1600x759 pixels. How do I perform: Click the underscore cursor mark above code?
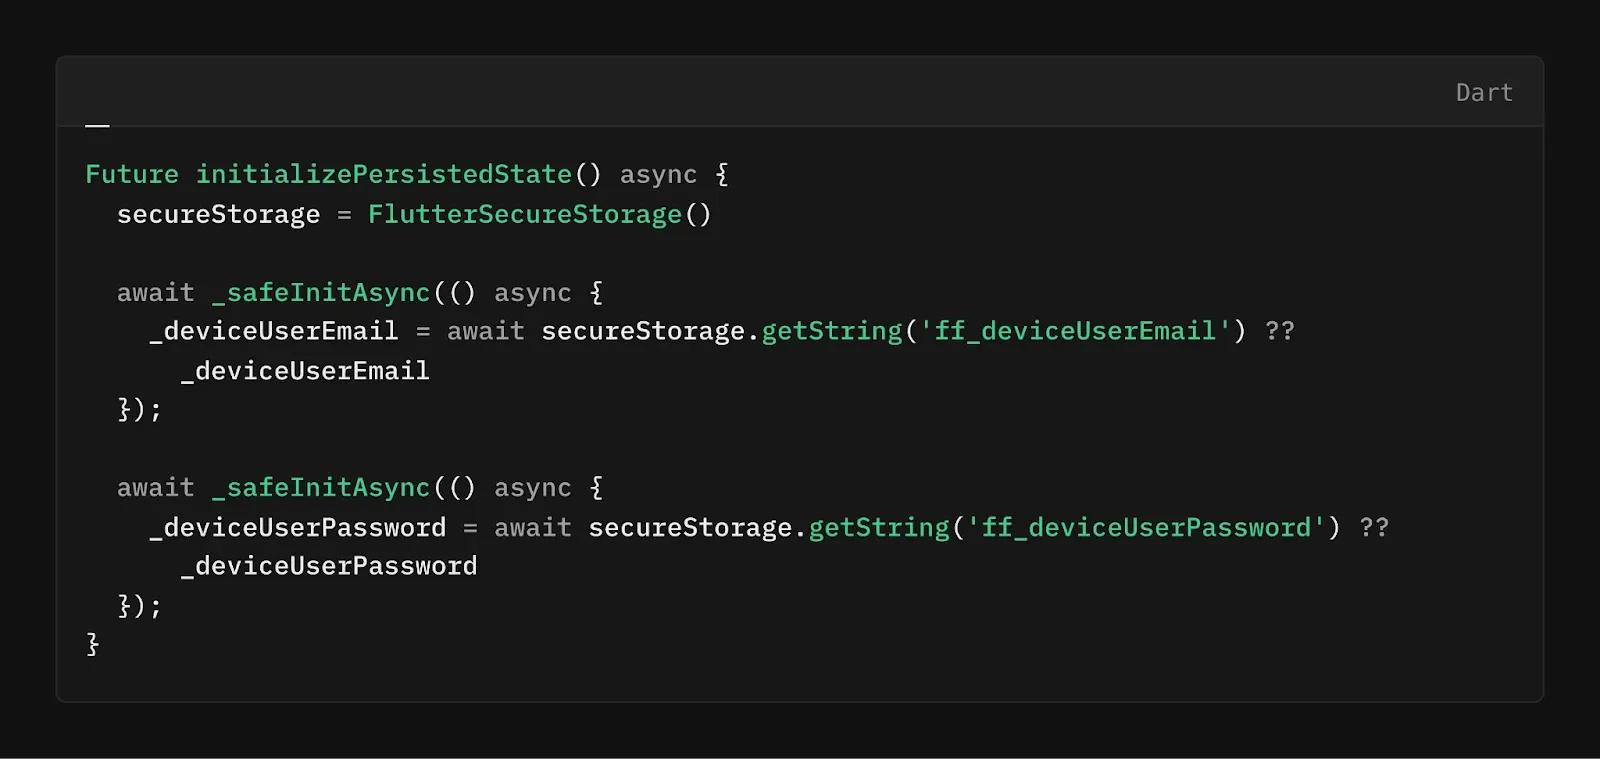click(x=97, y=126)
